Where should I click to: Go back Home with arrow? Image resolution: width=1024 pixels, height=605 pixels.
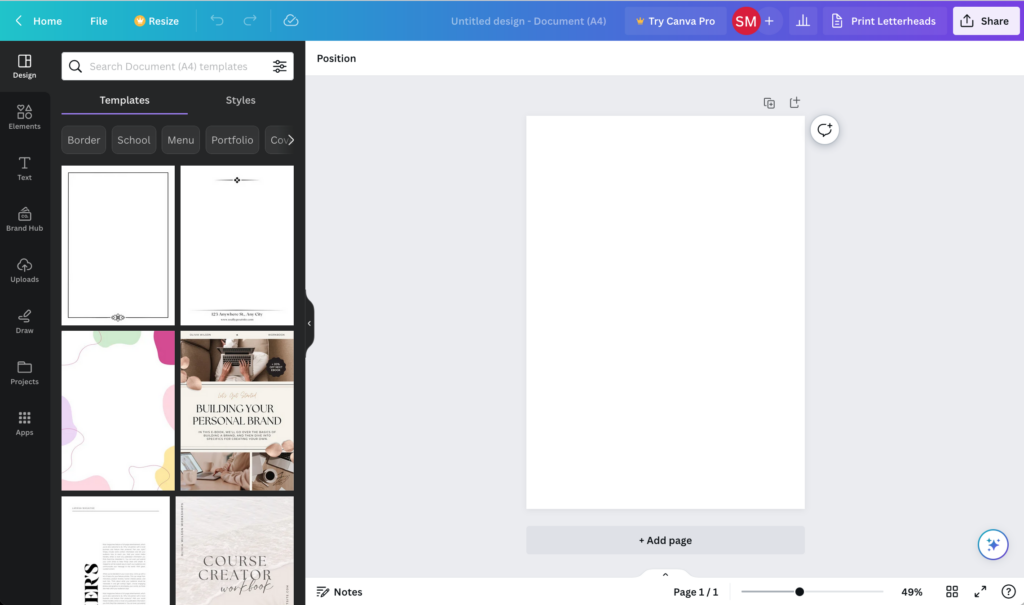pyautogui.click(x=38, y=21)
